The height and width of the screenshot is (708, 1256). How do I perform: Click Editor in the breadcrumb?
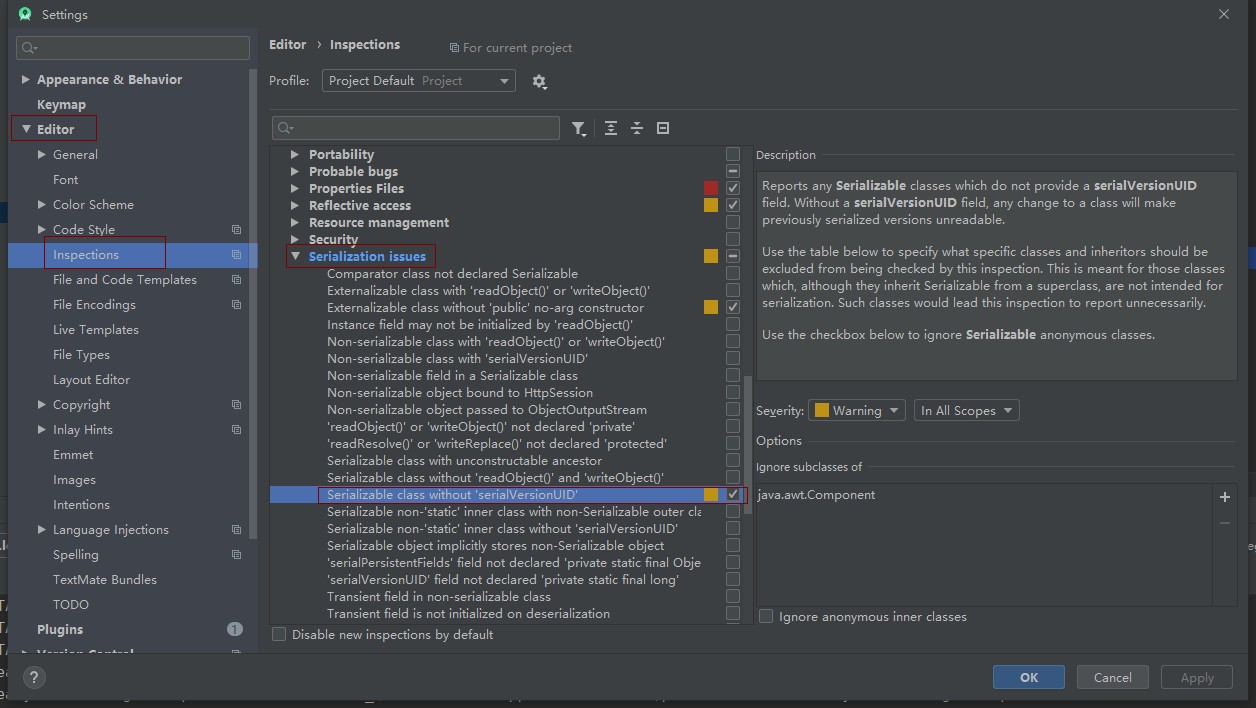click(x=288, y=44)
